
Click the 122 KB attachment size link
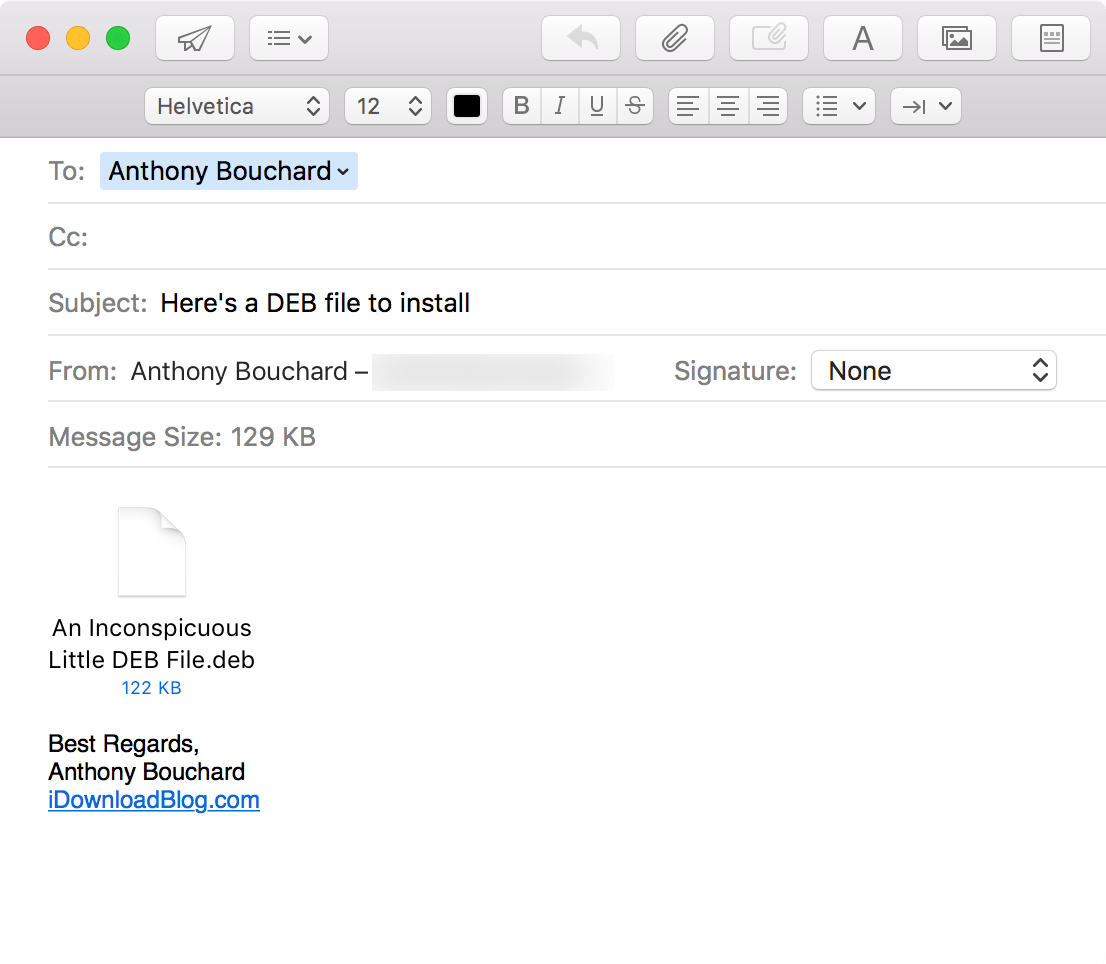pyautogui.click(x=151, y=687)
